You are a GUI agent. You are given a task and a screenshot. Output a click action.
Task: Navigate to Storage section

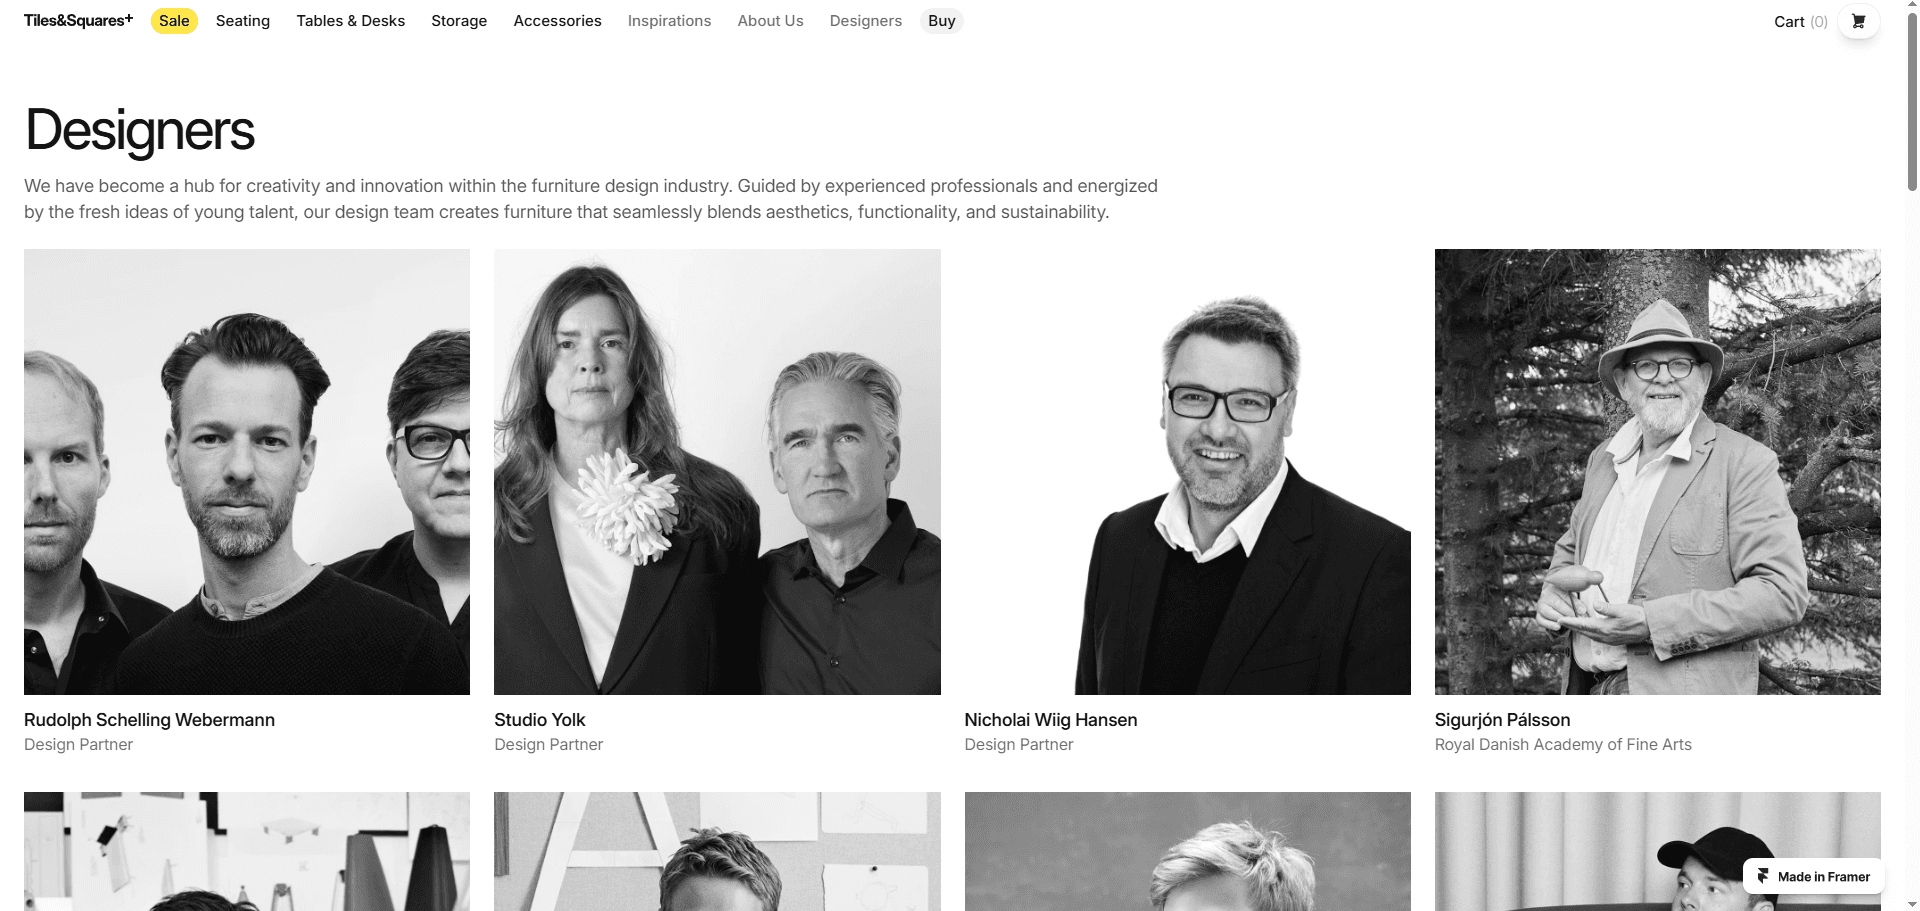[x=459, y=21]
